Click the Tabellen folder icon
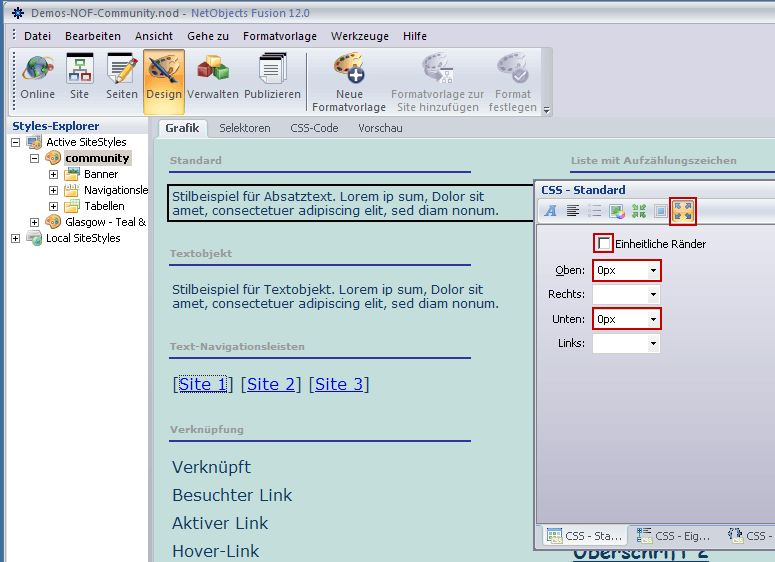 point(72,206)
